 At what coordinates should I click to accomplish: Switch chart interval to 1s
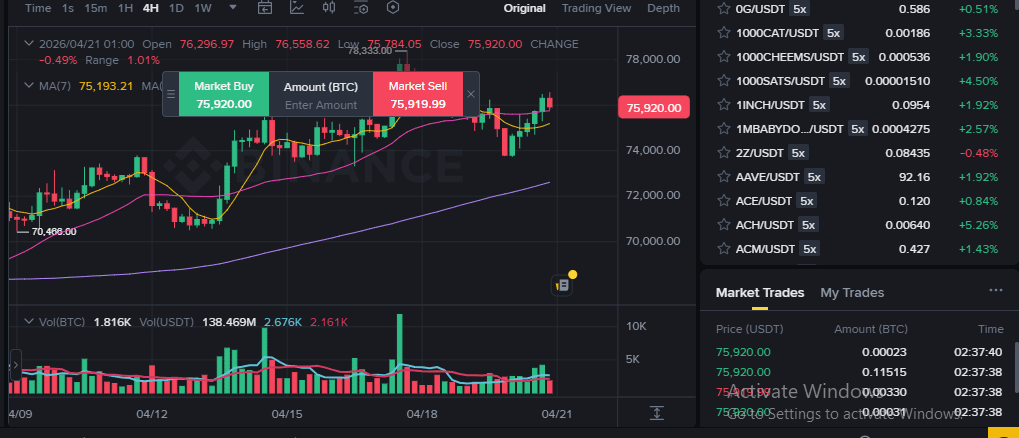tap(68, 8)
